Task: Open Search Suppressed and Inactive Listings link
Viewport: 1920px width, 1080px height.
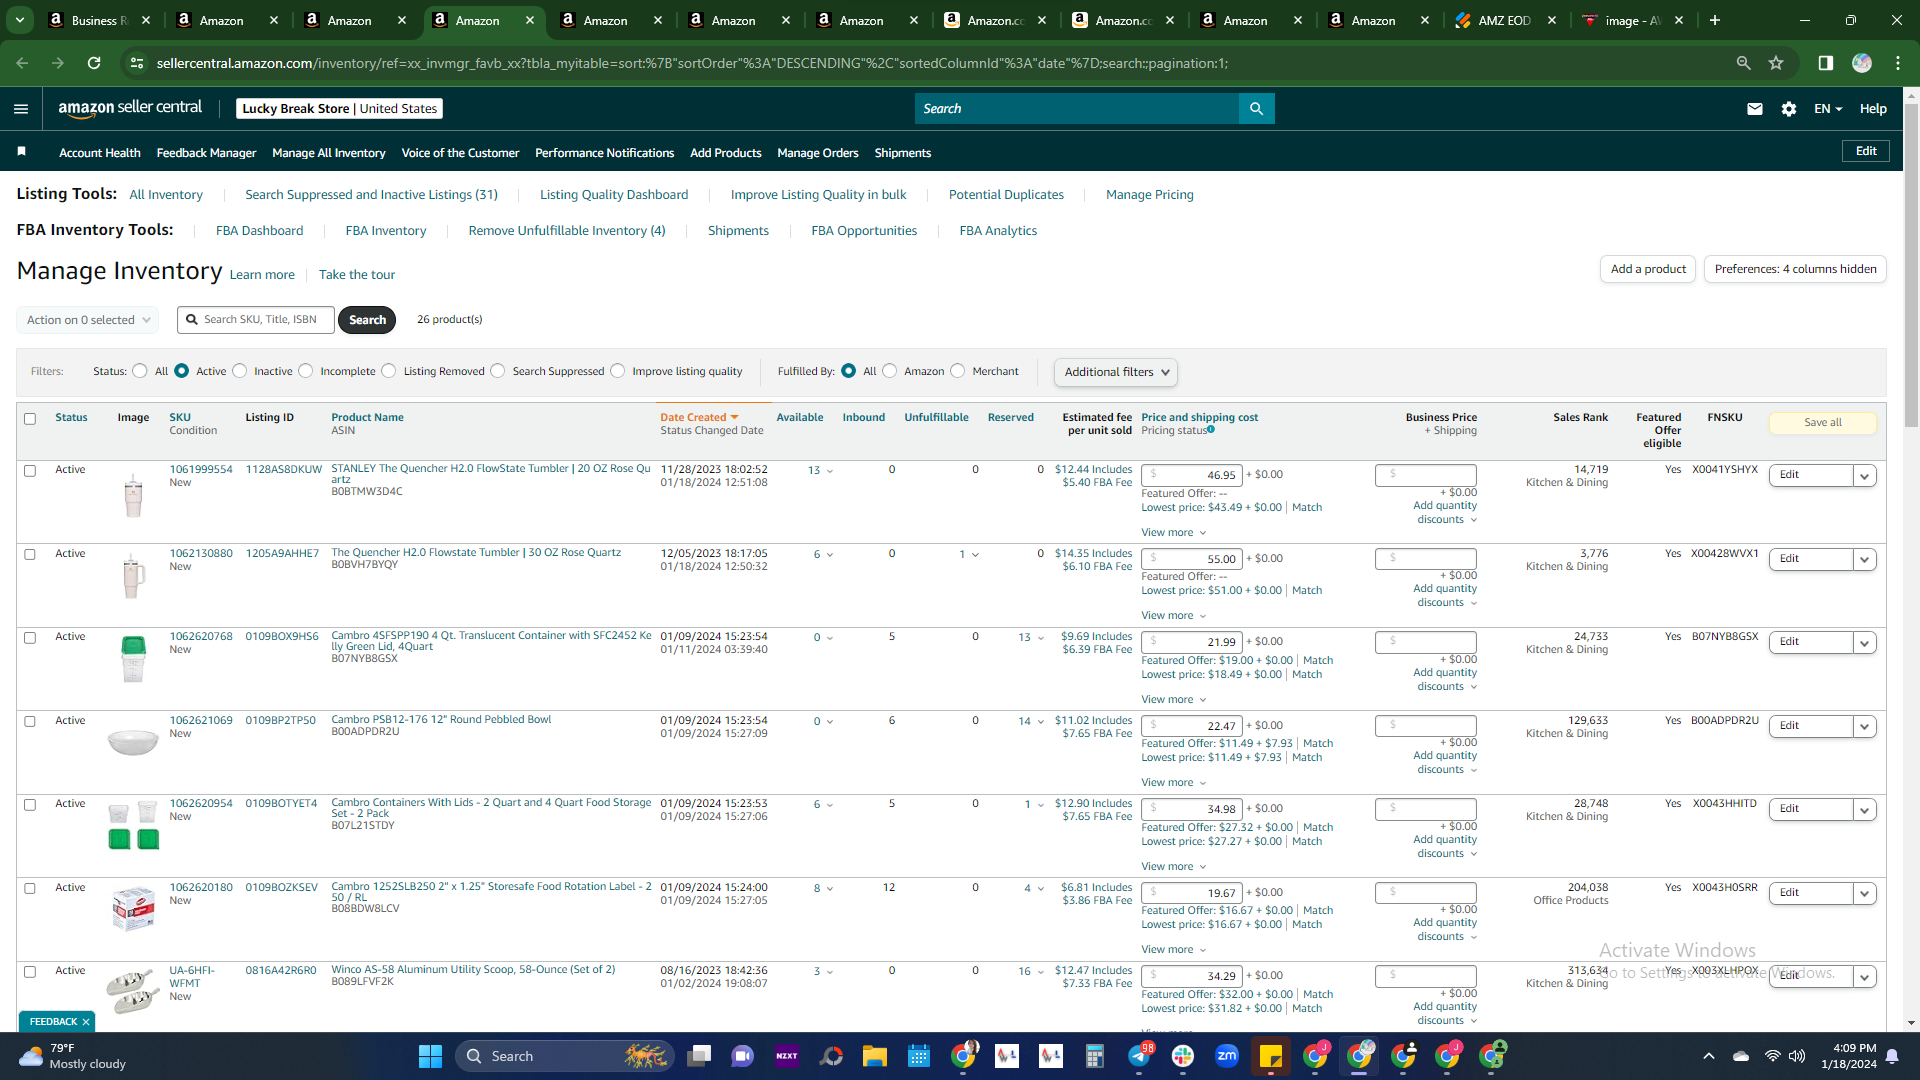Action: [371, 195]
